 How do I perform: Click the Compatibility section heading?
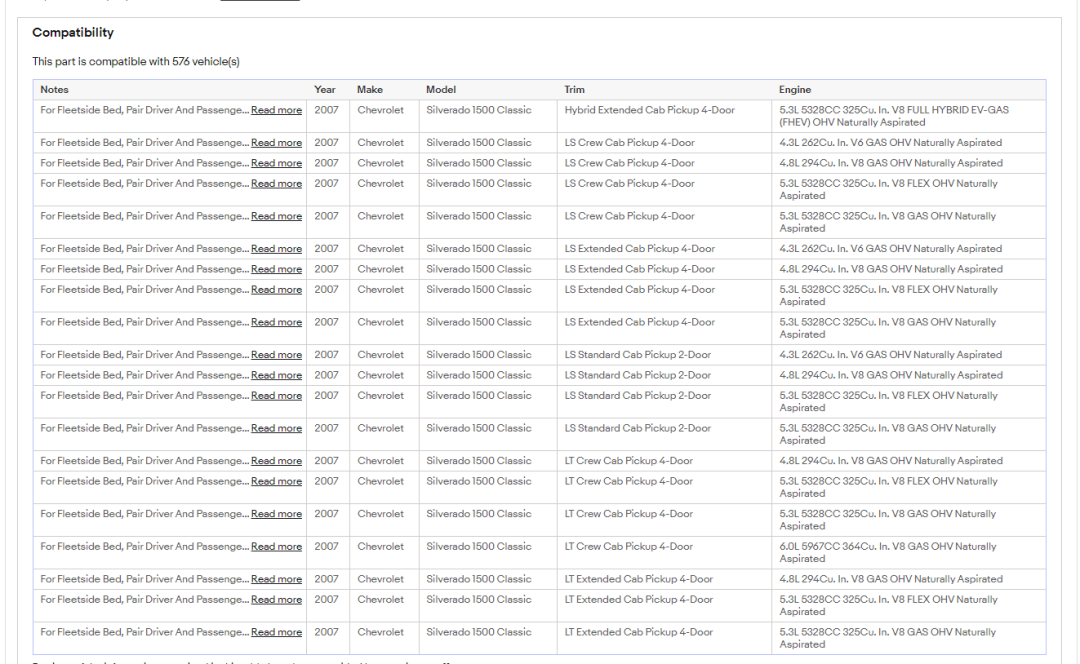(x=73, y=32)
